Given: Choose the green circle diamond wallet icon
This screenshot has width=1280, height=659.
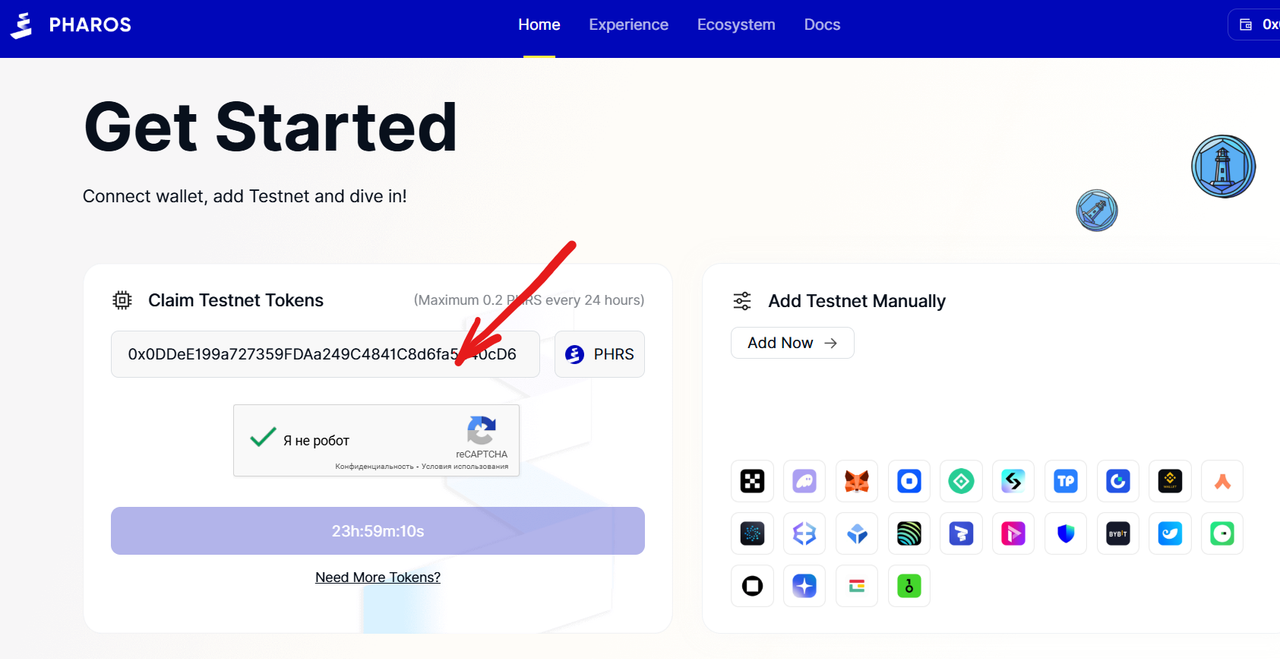Looking at the screenshot, I should [x=961, y=482].
